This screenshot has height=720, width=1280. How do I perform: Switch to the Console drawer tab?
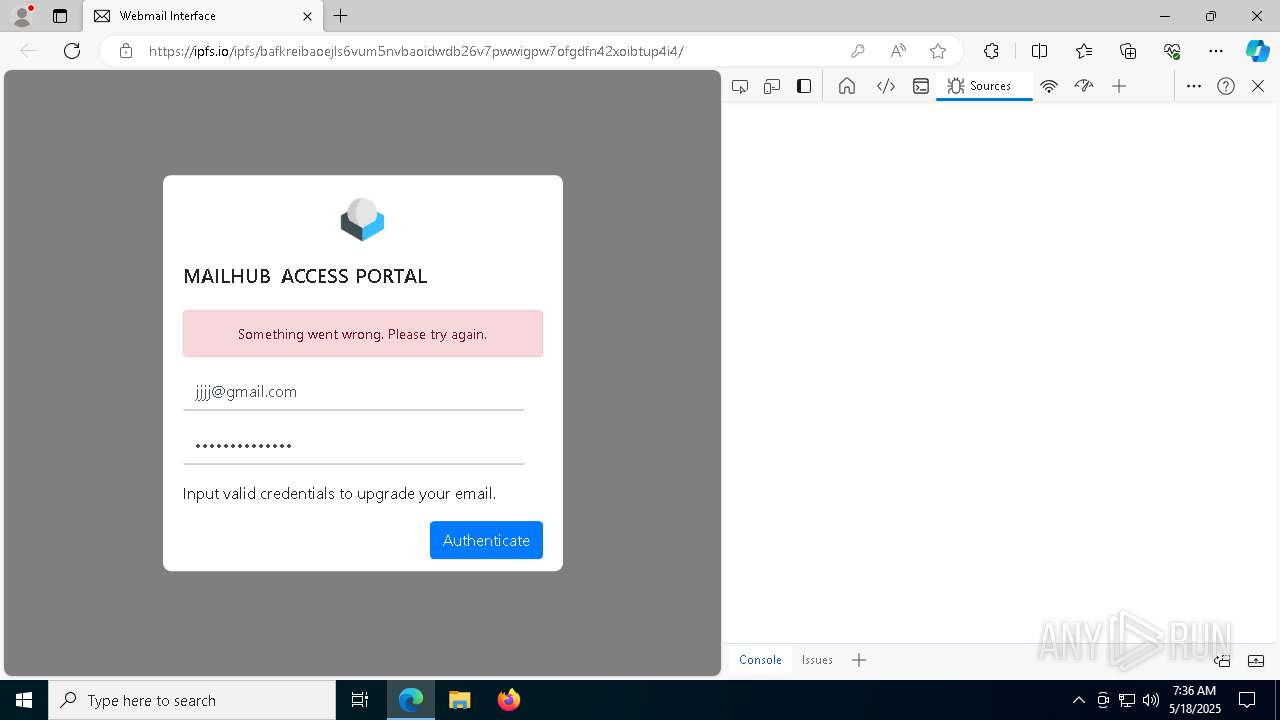(760, 660)
